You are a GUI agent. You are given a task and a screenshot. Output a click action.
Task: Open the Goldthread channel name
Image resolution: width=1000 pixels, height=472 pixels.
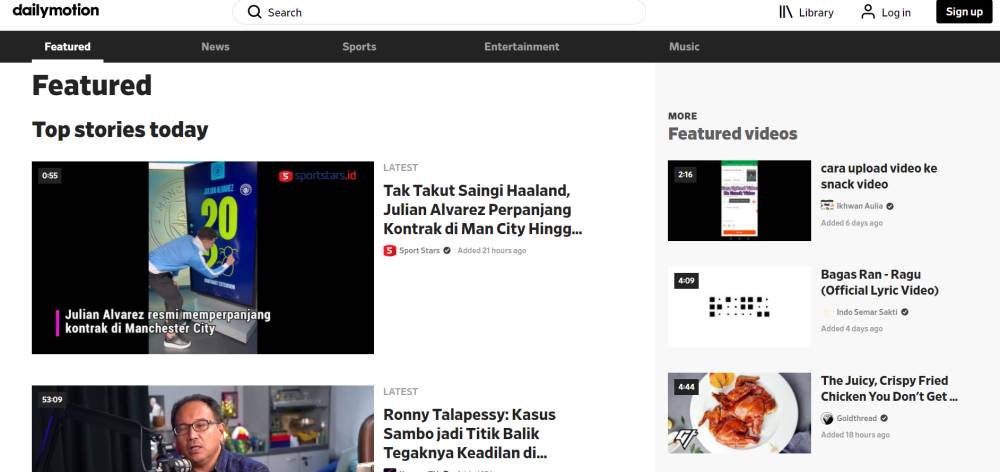click(x=857, y=418)
